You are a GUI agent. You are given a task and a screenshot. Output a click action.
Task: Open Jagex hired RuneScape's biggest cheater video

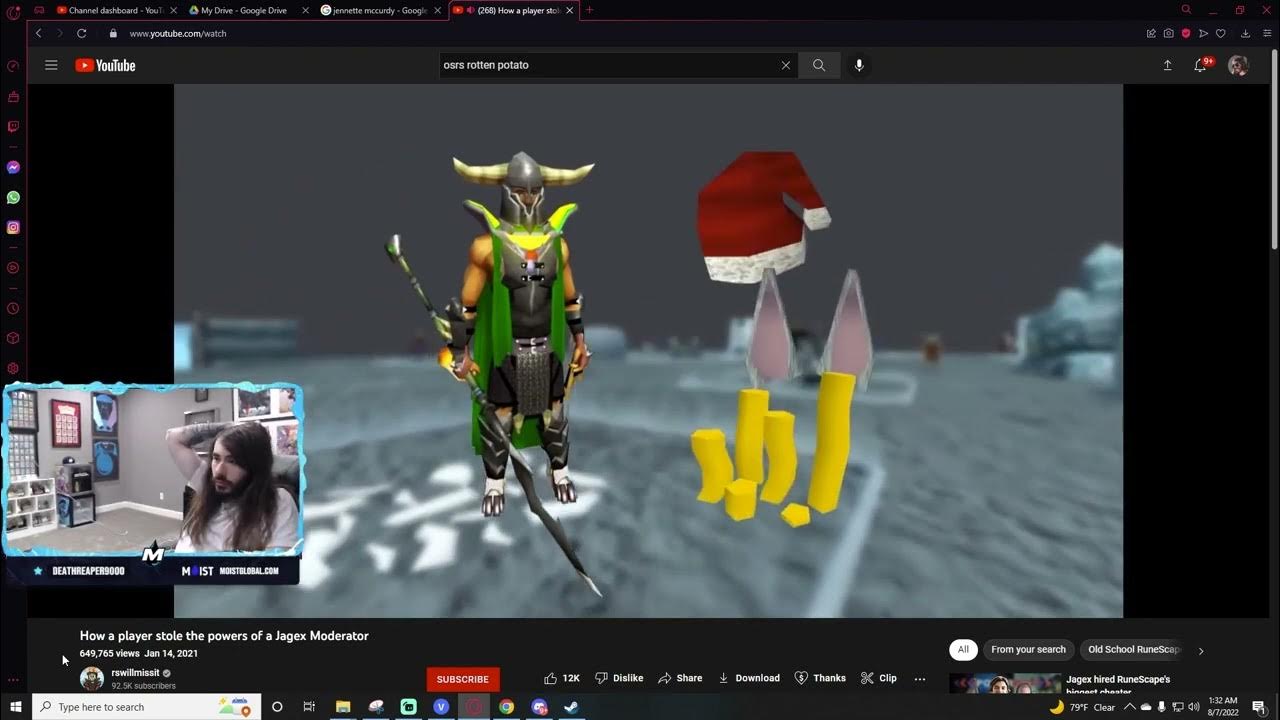pyautogui.click(x=1118, y=685)
